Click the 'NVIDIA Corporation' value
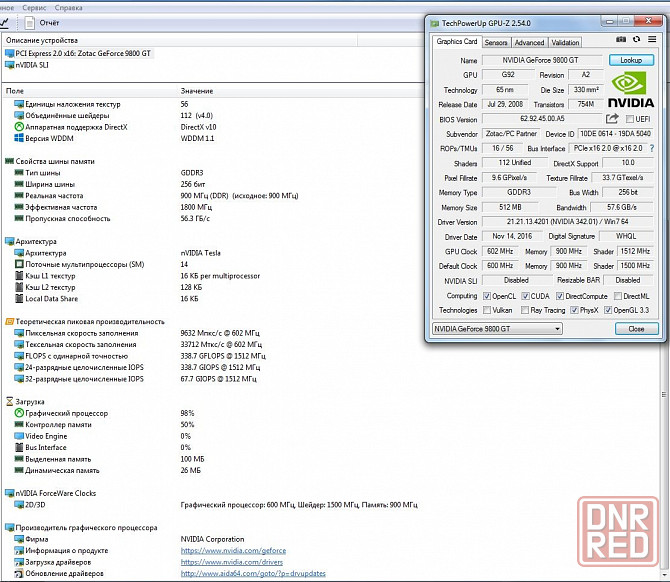670x582 pixels. pyautogui.click(x=212, y=539)
